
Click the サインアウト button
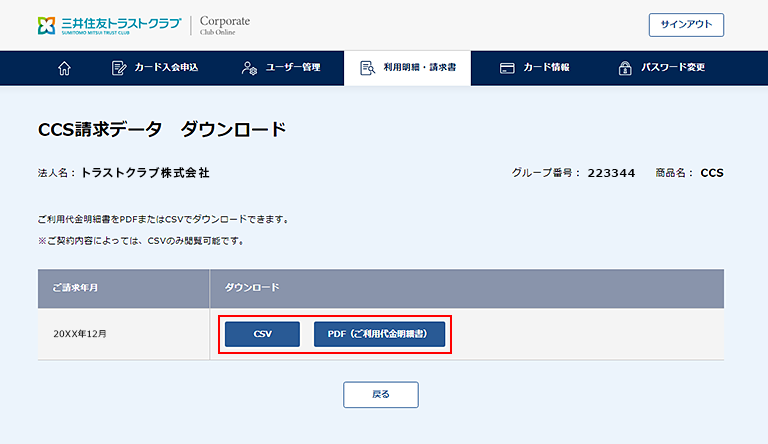[x=686, y=25]
